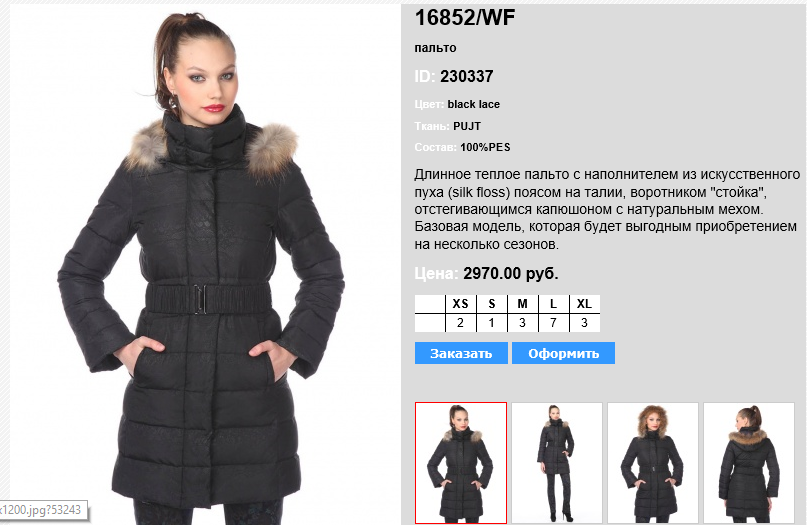Select the front-view thumbnail with red border

tap(461, 463)
